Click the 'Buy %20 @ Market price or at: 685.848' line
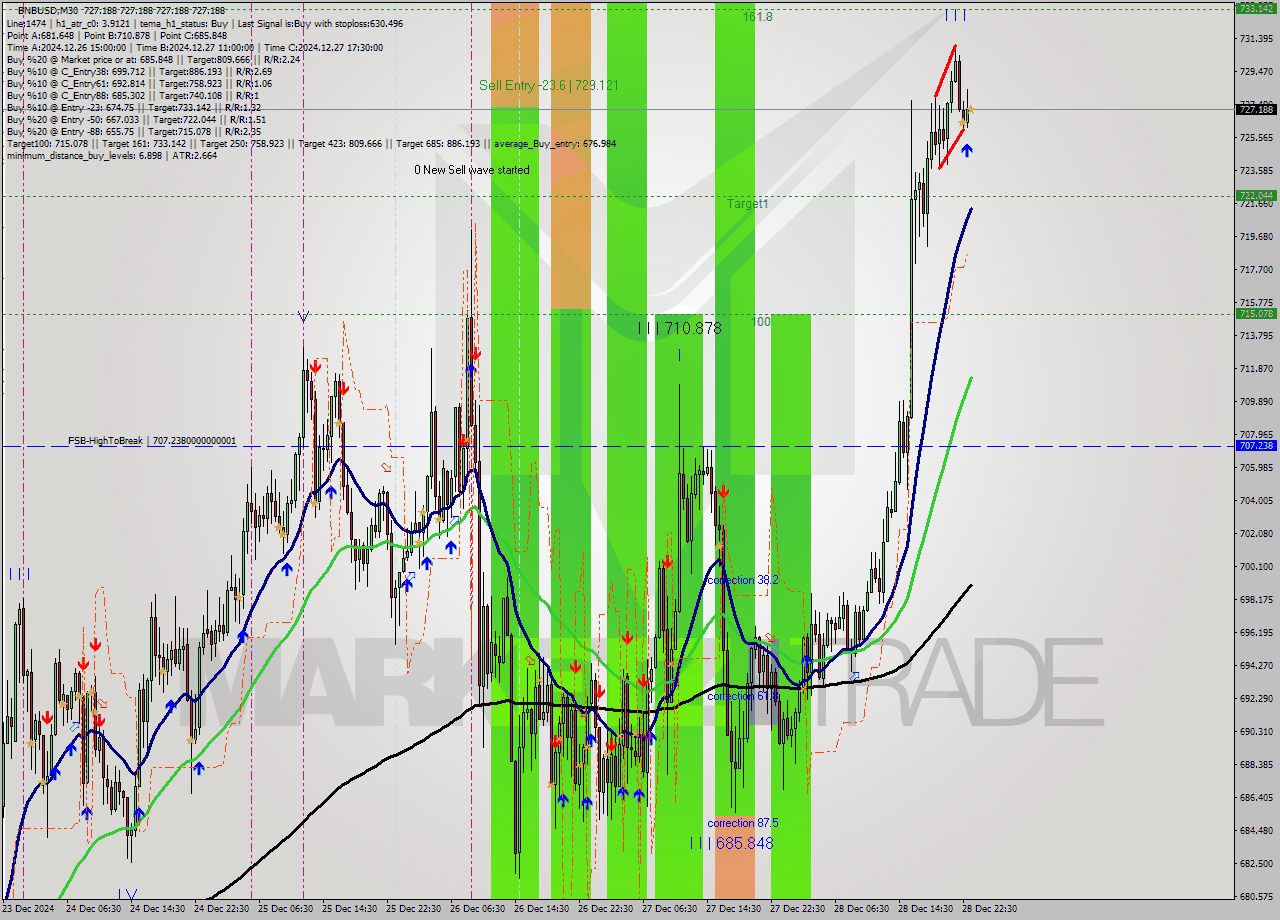 coord(154,59)
